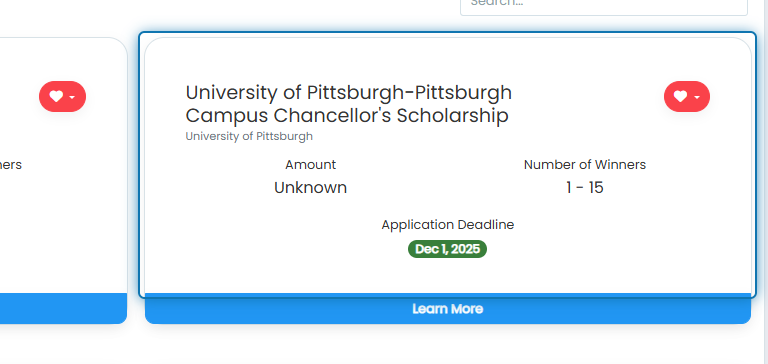Click the Unknown amount value
The width and height of the screenshot is (768, 364).
coord(311,188)
